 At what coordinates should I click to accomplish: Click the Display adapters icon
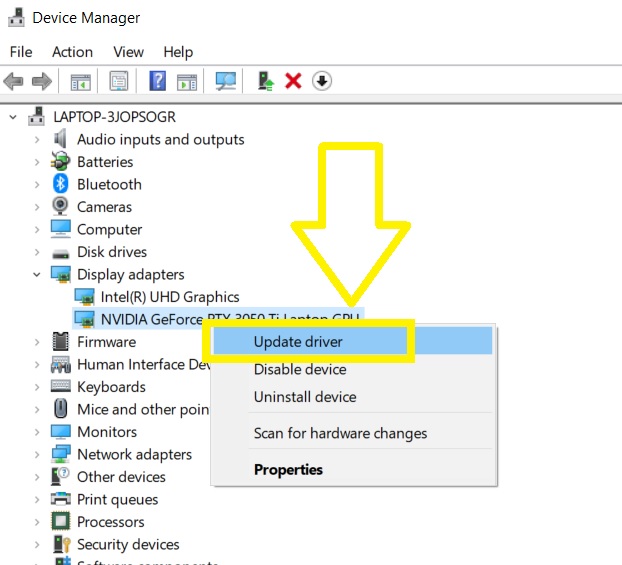click(61, 274)
